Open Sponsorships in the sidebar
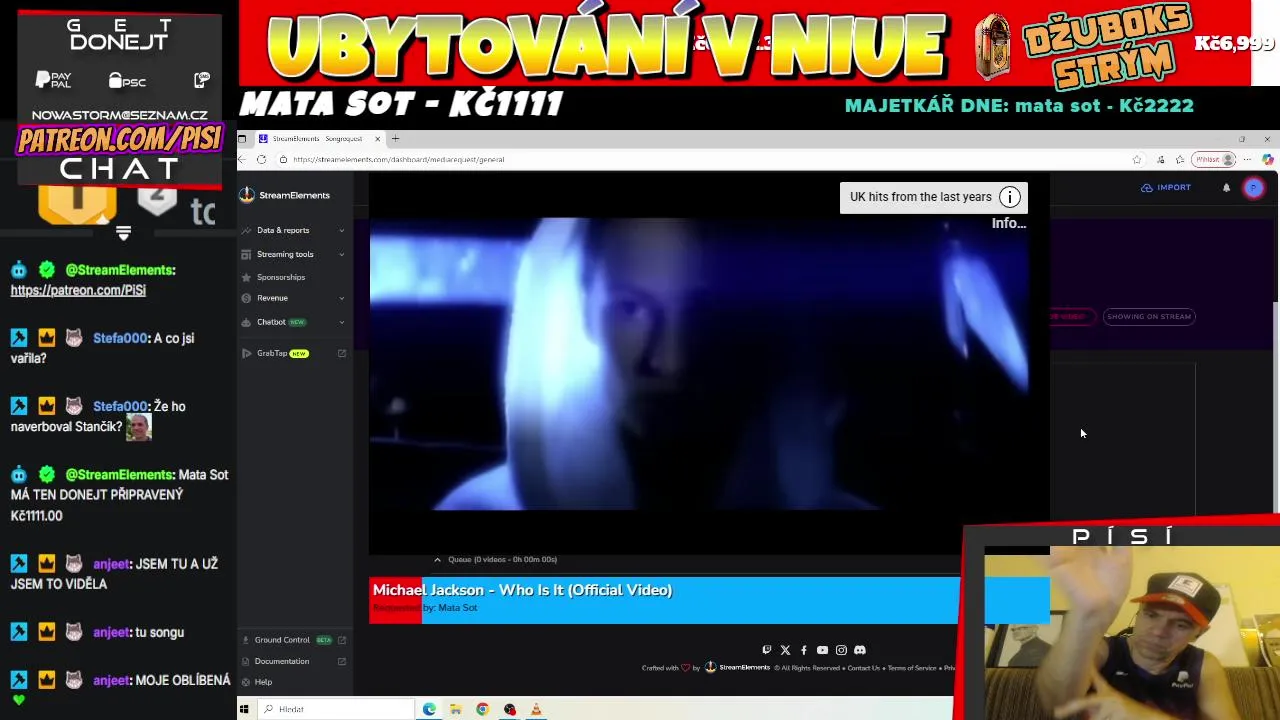1280x720 pixels. pyautogui.click(x=281, y=277)
